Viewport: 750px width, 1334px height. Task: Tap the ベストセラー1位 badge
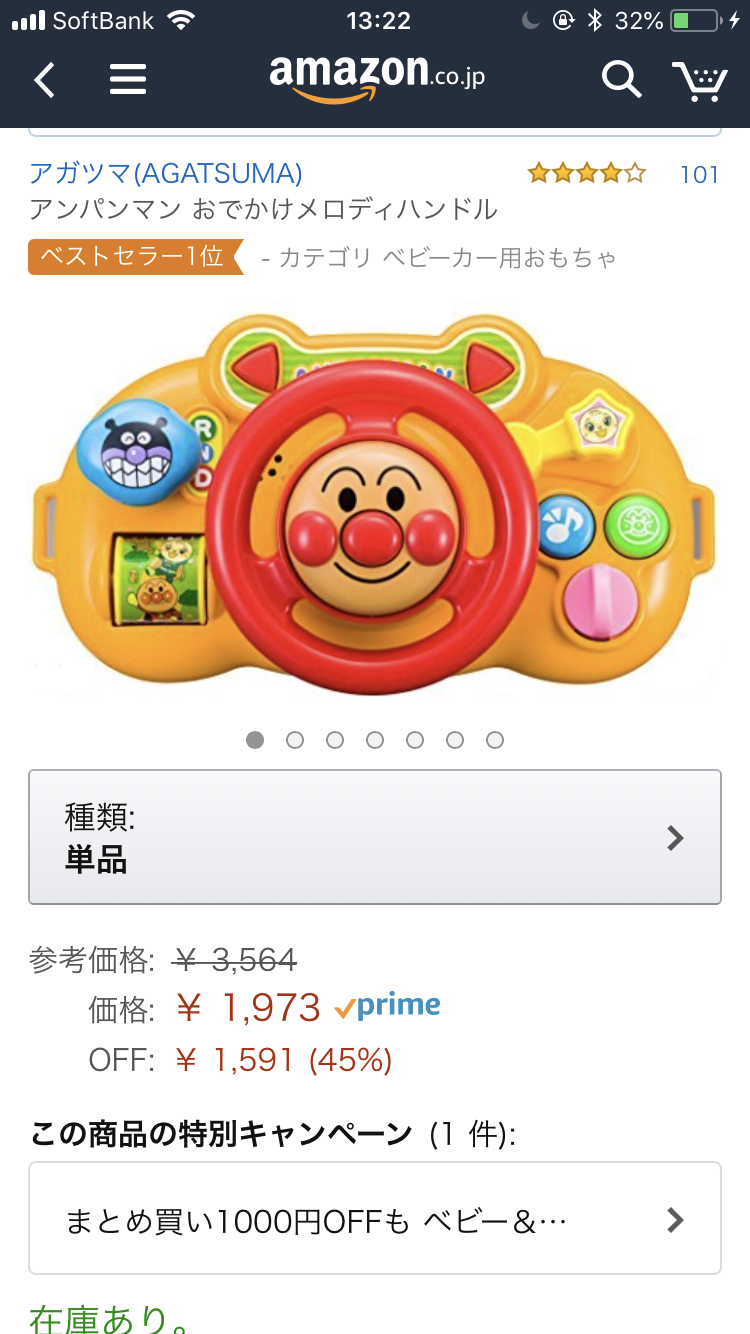(x=135, y=257)
